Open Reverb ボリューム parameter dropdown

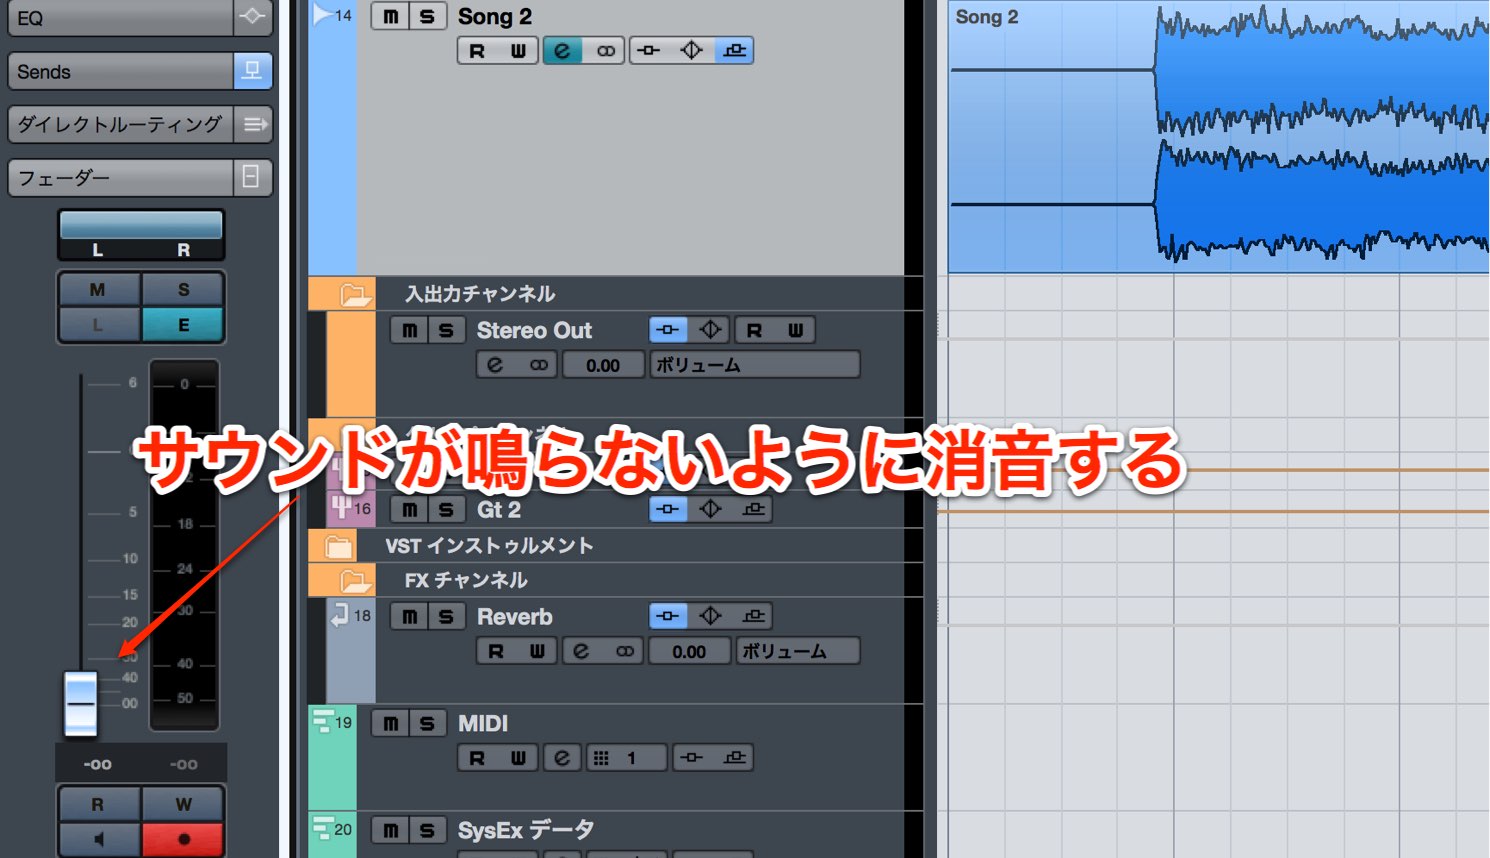pyautogui.click(x=798, y=651)
